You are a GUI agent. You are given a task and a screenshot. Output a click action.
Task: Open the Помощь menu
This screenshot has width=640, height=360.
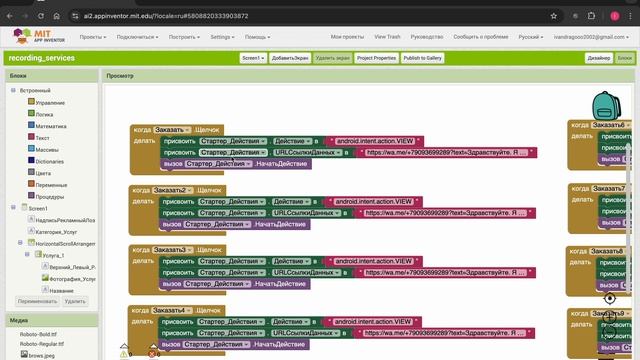pyautogui.click(x=257, y=37)
